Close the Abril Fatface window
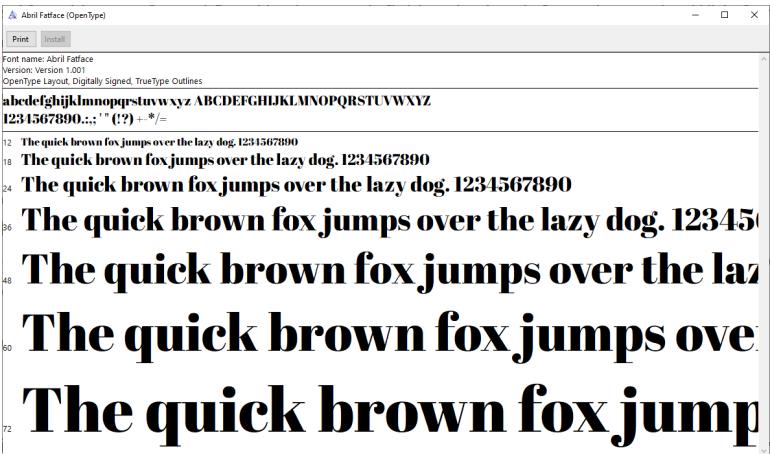Screen dimensions: 770x454 [x=754, y=15]
